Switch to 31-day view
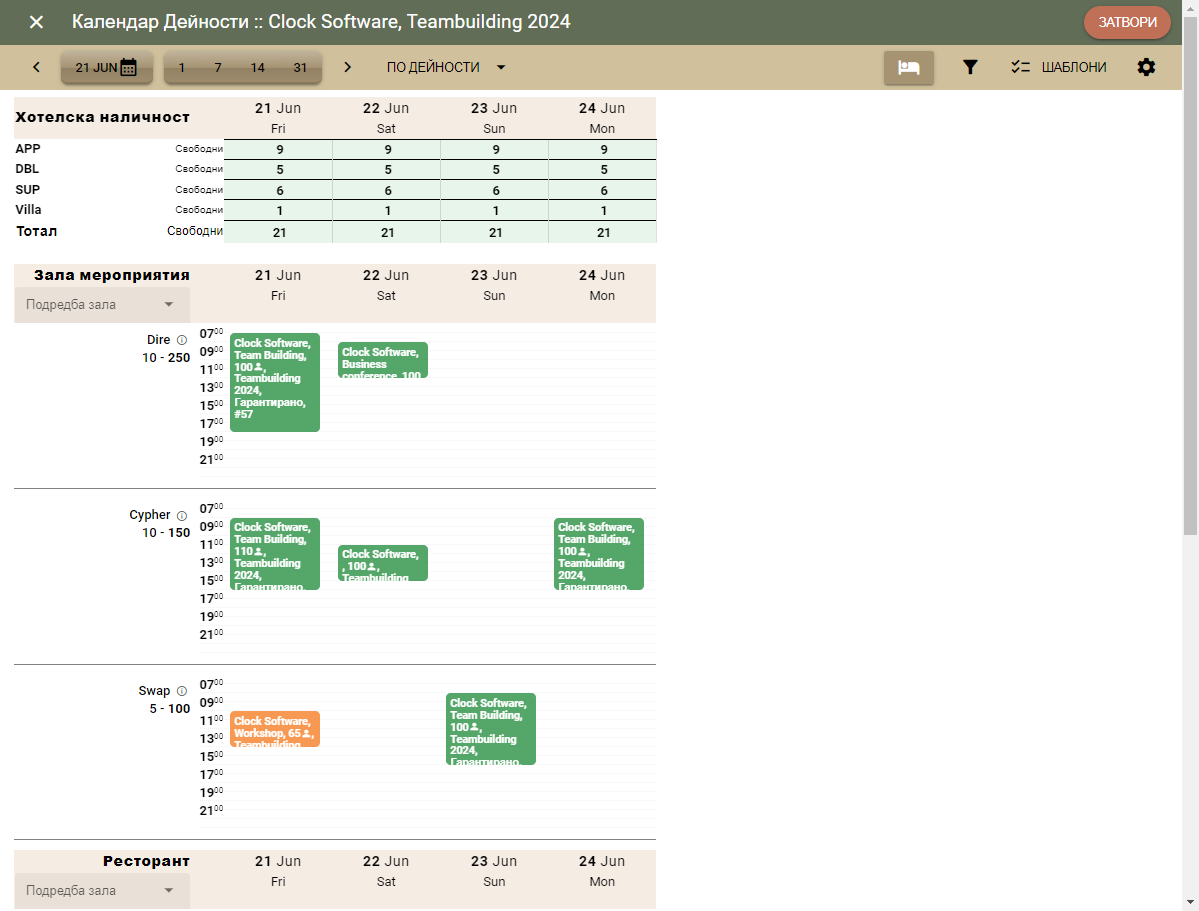The height and width of the screenshot is (911, 1199). (x=300, y=67)
